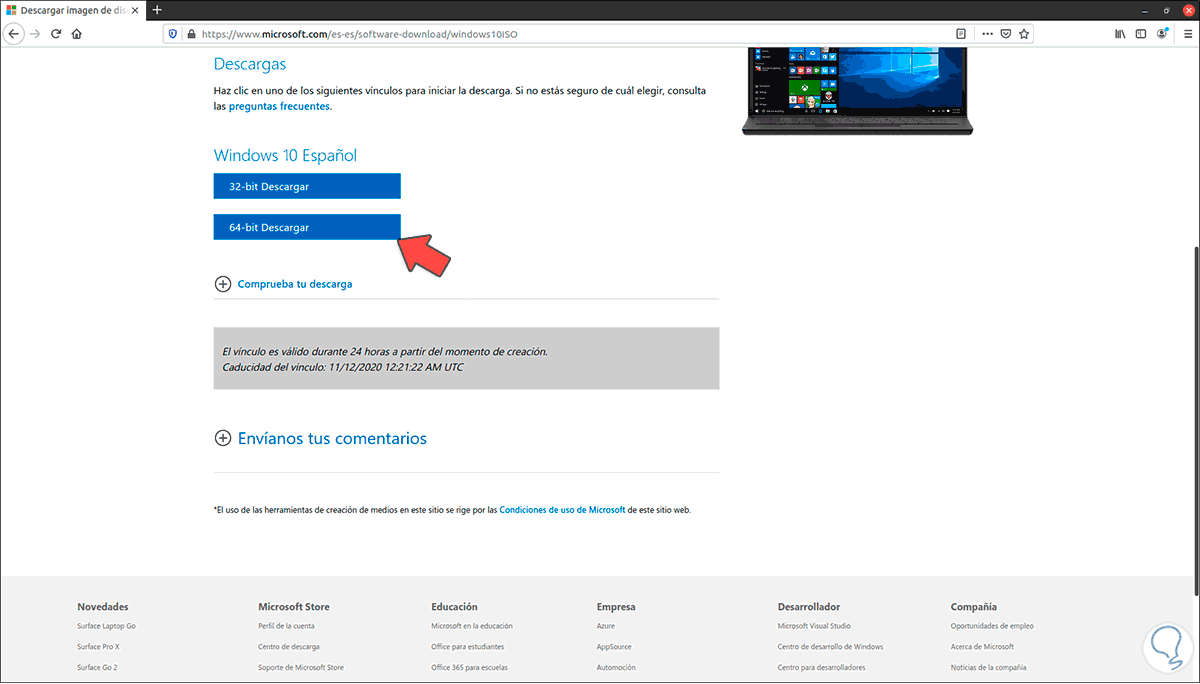Screen dimensions: 1200x684
Task: Bookmark this page with the star
Action: [1023, 33]
